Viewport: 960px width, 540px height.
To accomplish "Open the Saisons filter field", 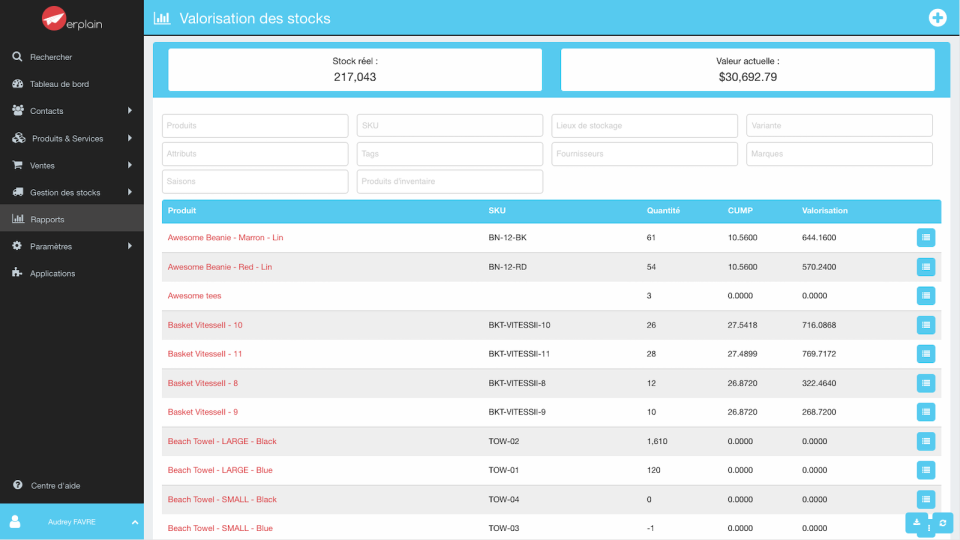I will tap(255, 182).
